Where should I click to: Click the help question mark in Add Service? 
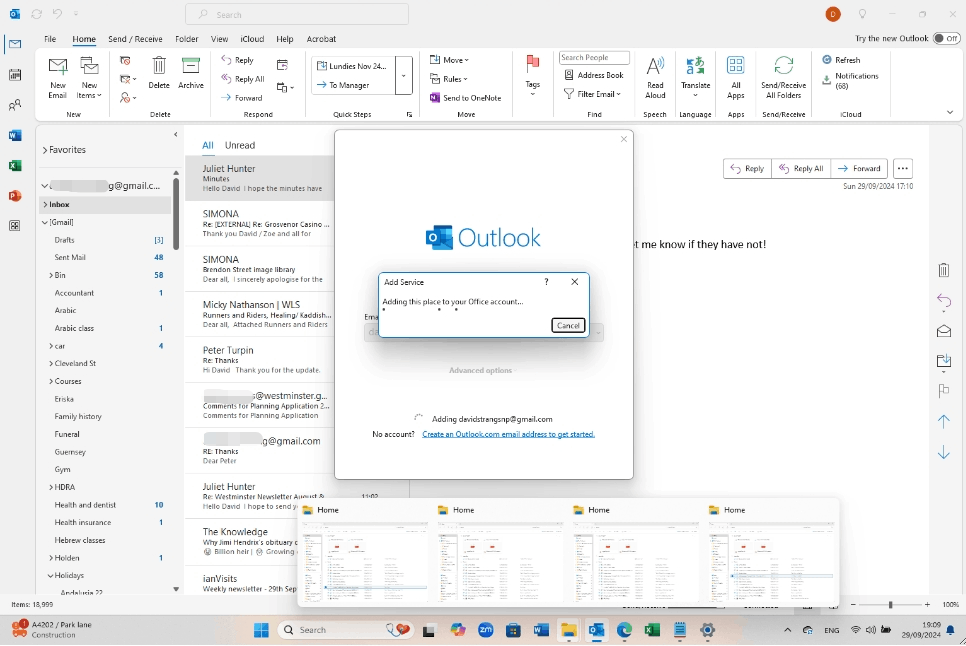tap(546, 281)
